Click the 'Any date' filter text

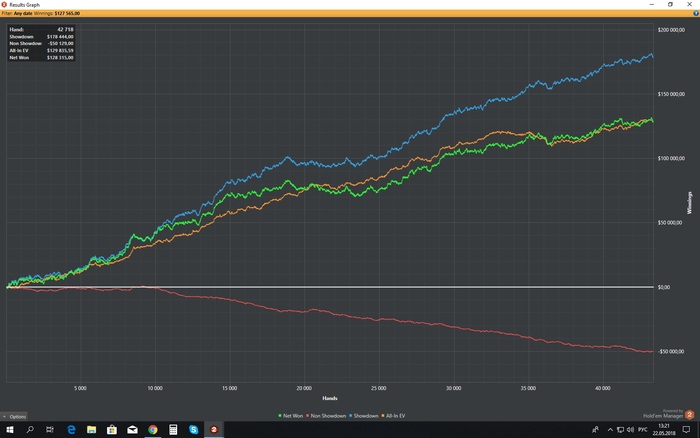click(x=23, y=13)
